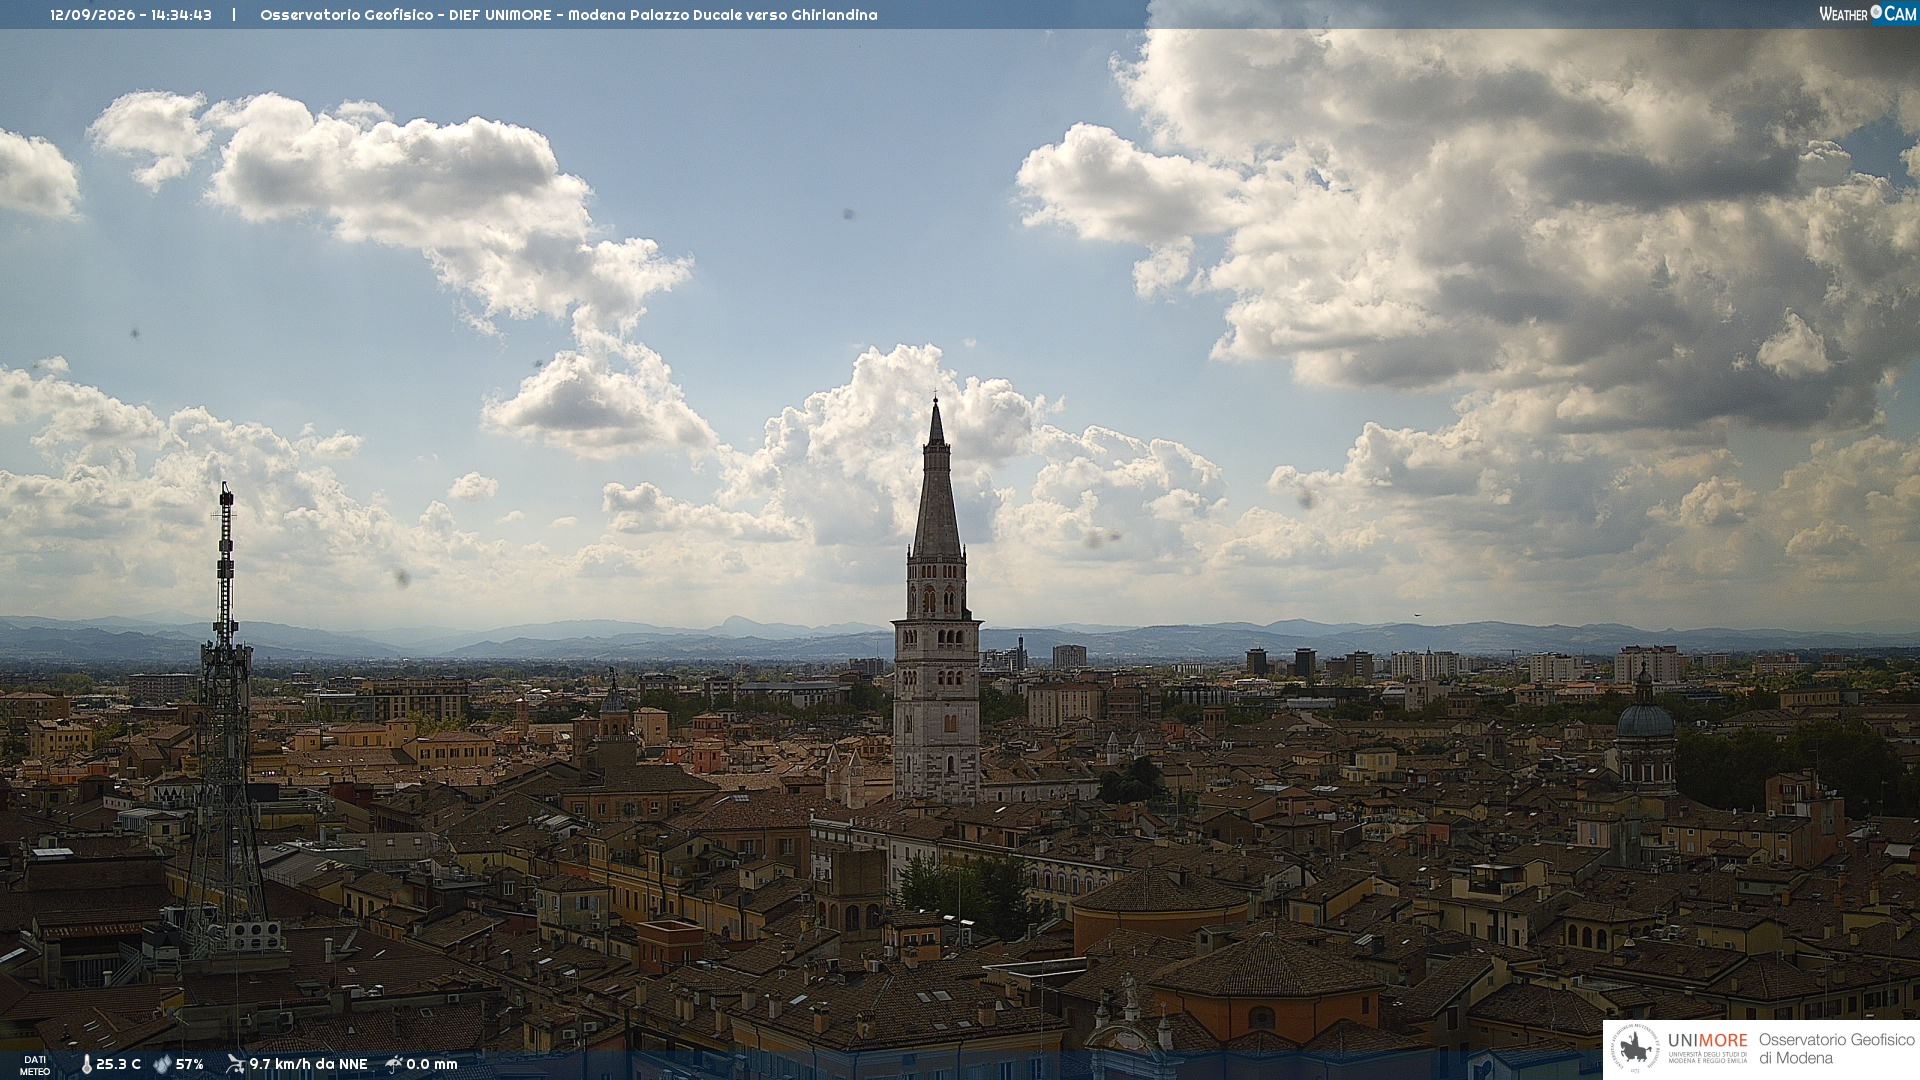Click the rain umbrella icon
This screenshot has width=1920, height=1080.
click(394, 1064)
